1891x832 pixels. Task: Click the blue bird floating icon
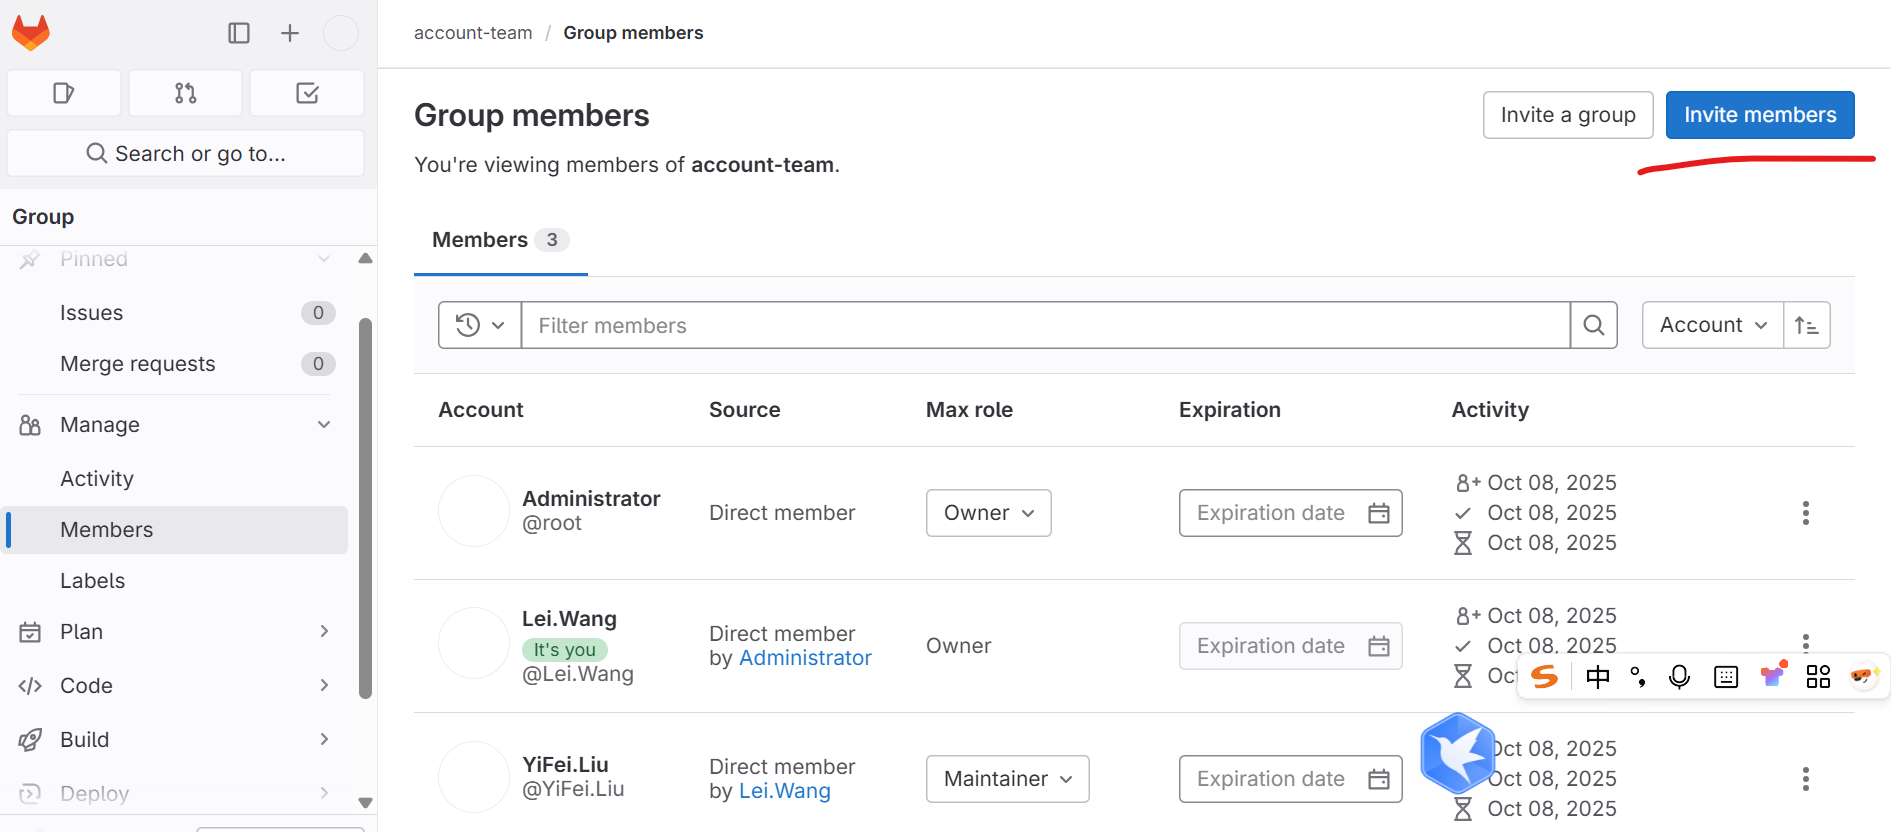click(x=1458, y=752)
